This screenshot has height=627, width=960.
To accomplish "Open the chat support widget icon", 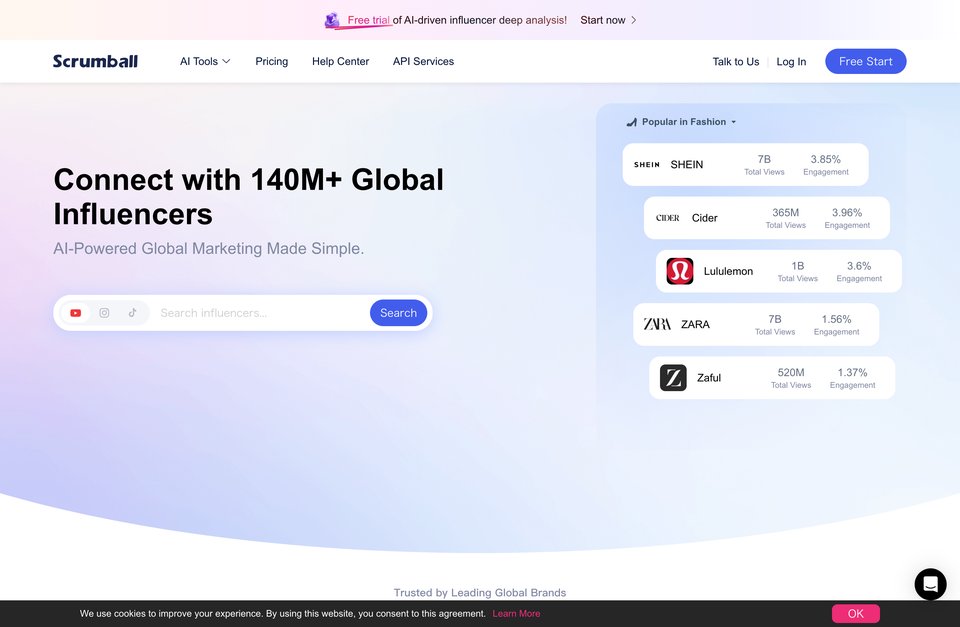I will tap(930, 584).
